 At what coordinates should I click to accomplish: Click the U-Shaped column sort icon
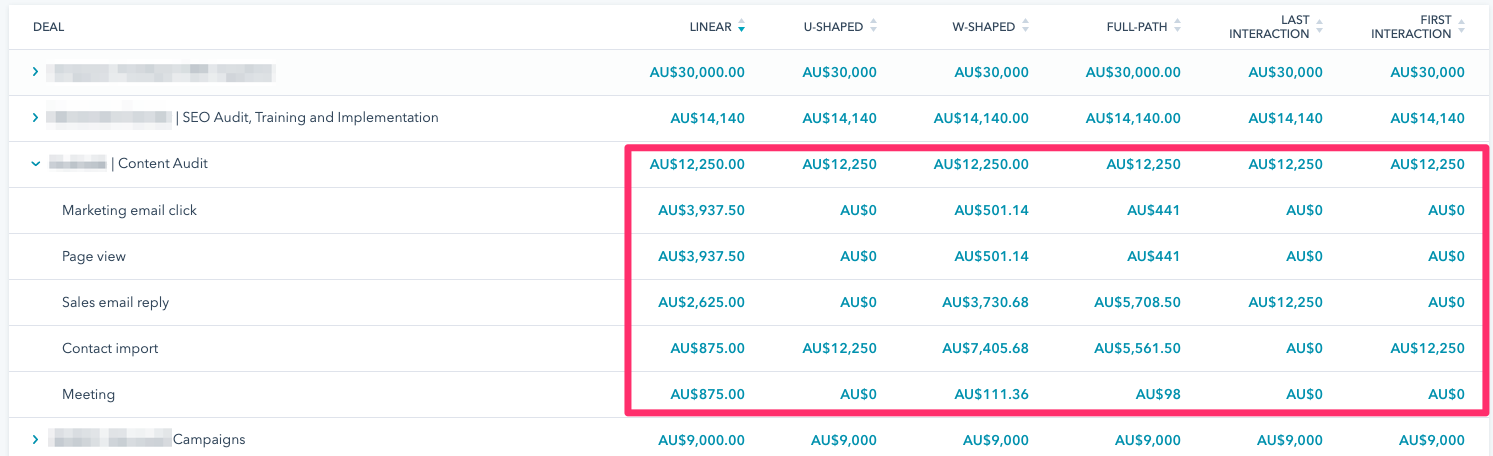tap(873, 27)
